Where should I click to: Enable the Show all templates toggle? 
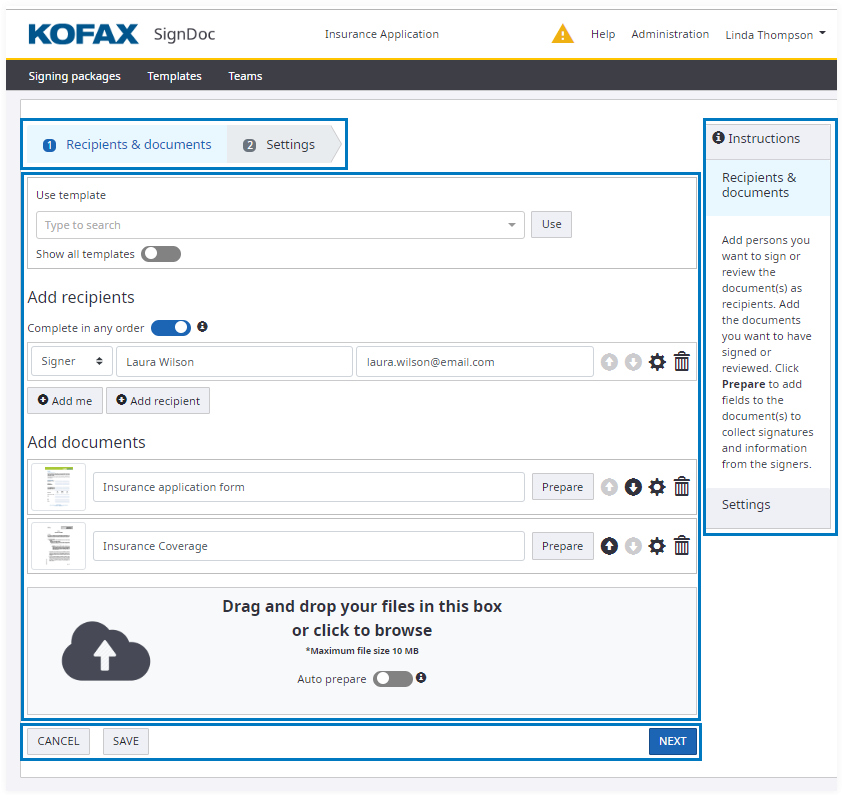[161, 254]
